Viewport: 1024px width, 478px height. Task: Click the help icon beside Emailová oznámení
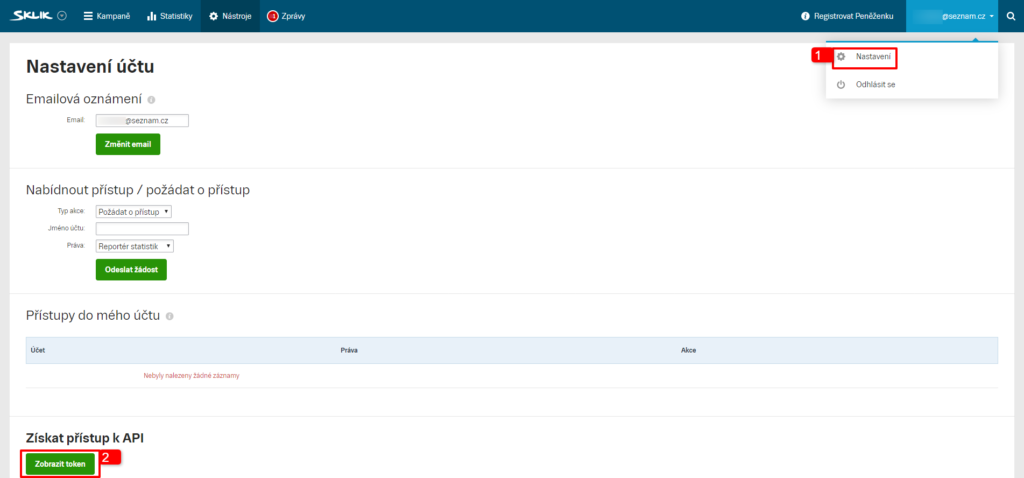pyautogui.click(x=151, y=100)
